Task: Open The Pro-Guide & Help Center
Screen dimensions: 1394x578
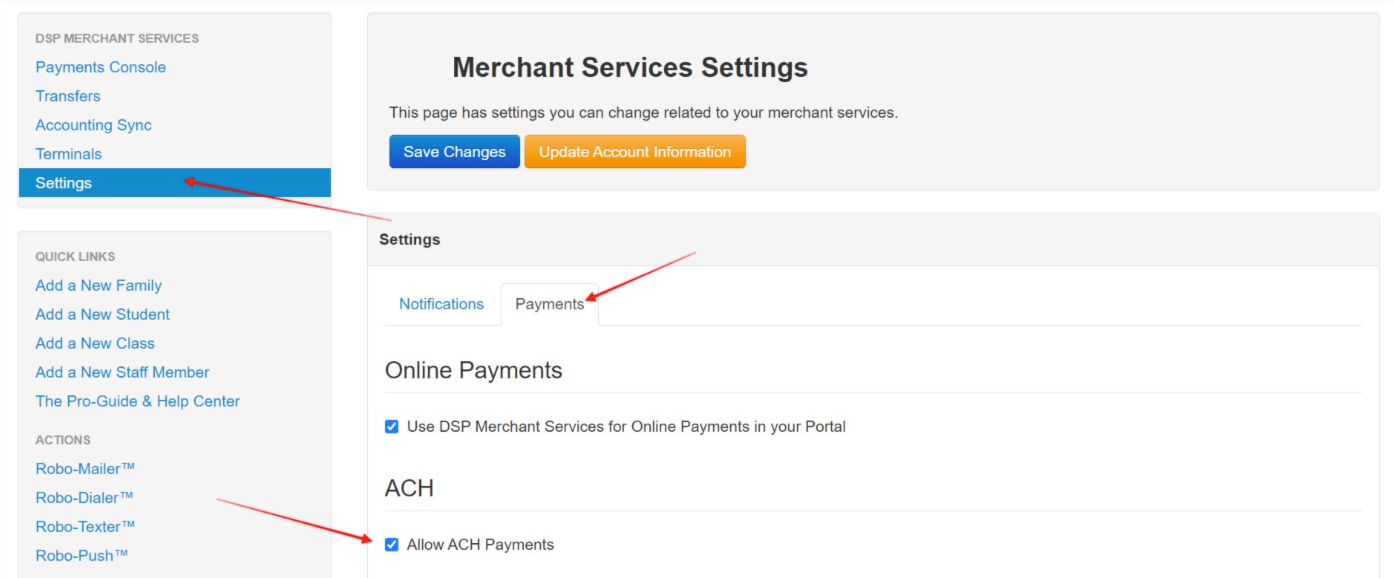Action: pyautogui.click(x=138, y=401)
